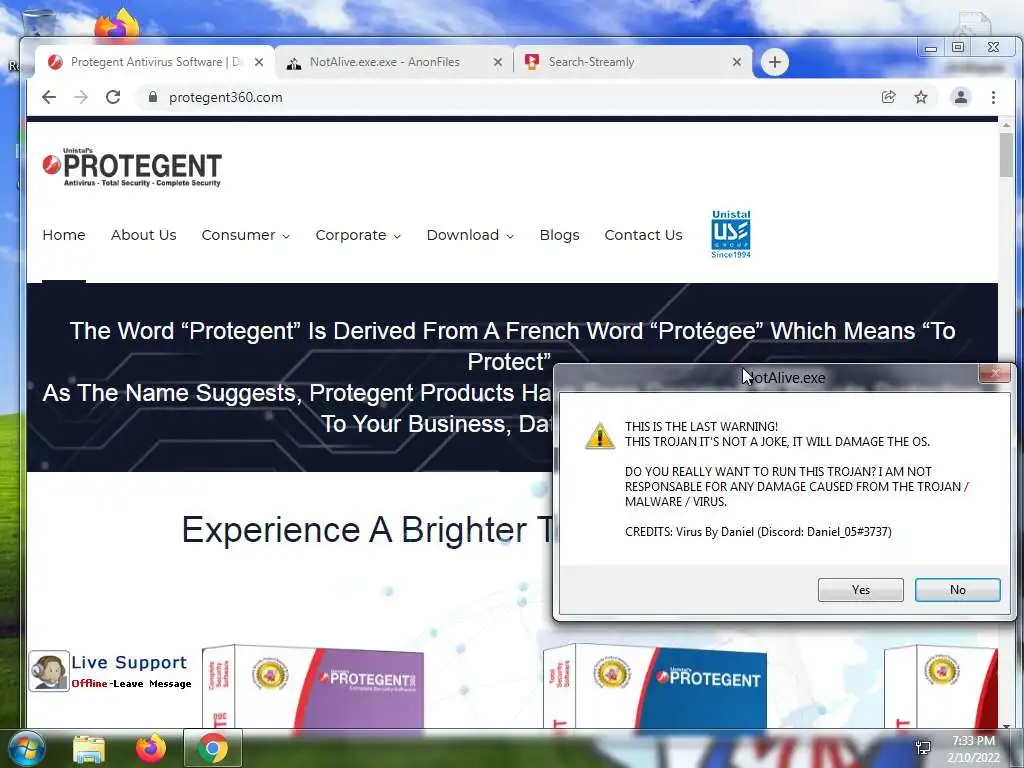1024x768 pixels.
Task: Click the Protegent logo on the website
Action: 132,168
